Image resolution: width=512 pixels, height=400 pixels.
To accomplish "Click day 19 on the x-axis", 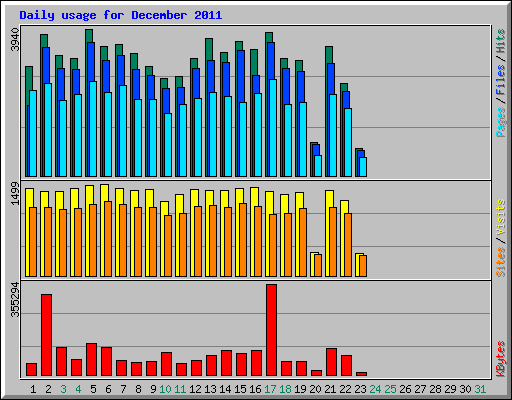I will 300,389.
